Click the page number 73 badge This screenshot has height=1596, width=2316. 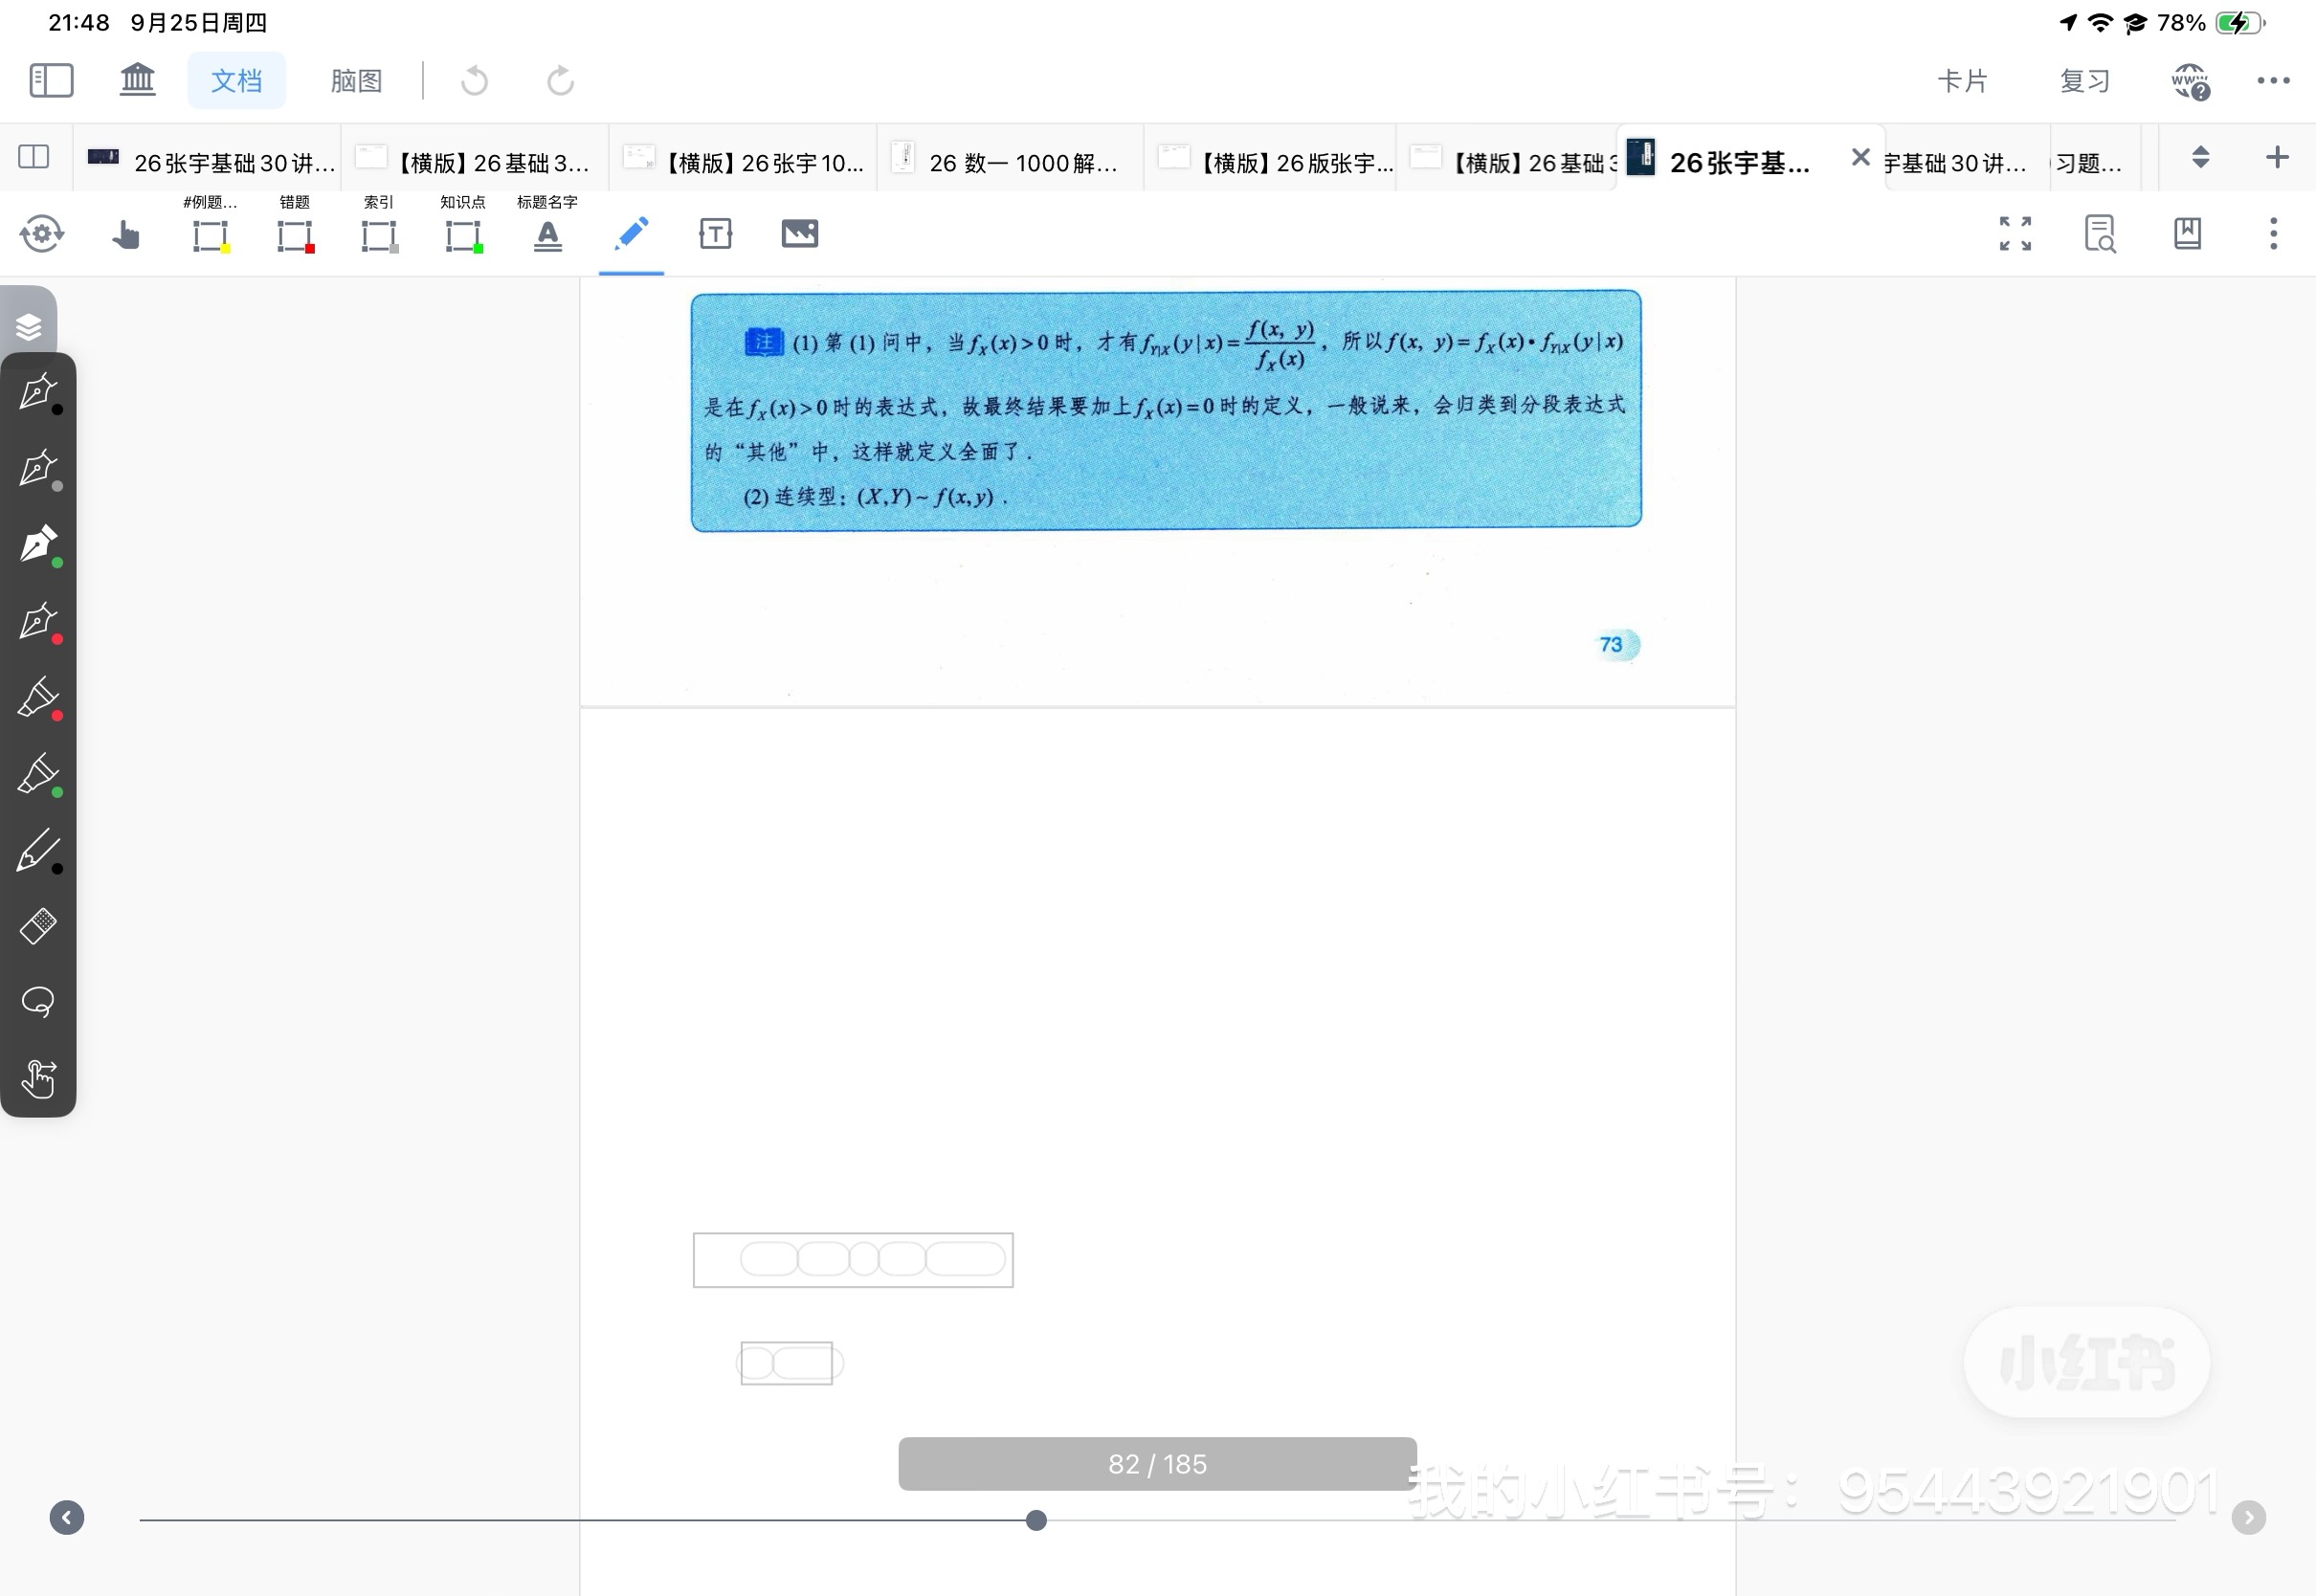(1612, 644)
